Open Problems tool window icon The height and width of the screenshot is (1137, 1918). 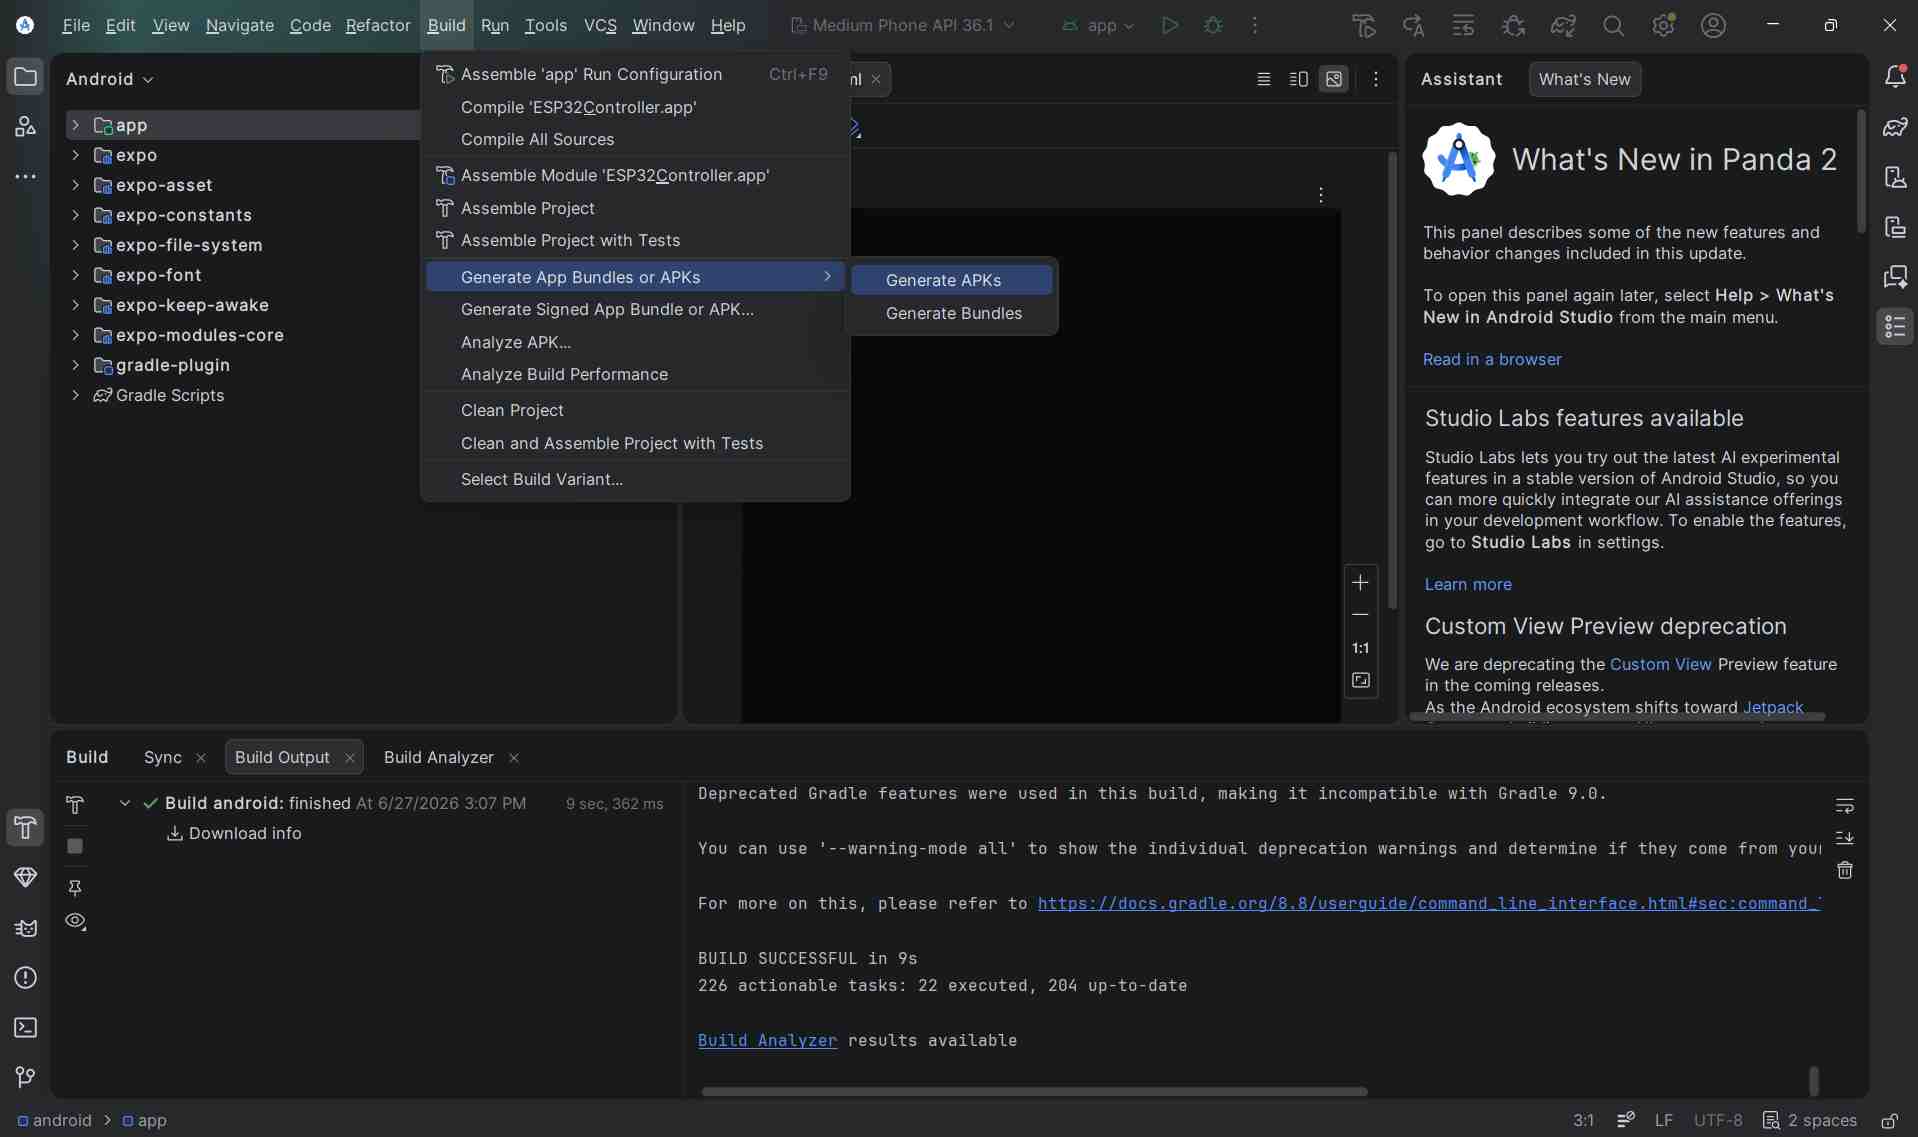25,977
